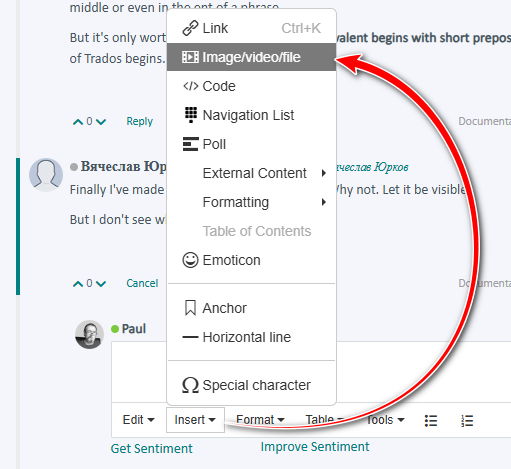Select Link in the Insert menu
511x469 pixels.
tap(251, 28)
